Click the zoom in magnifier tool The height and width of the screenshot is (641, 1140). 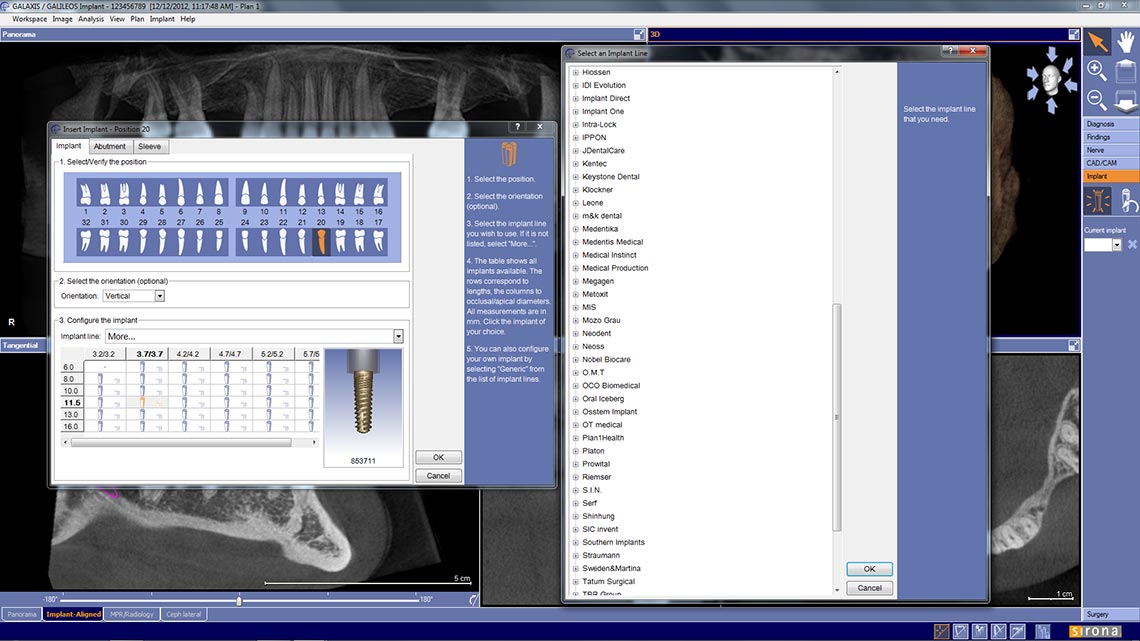[x=1097, y=70]
